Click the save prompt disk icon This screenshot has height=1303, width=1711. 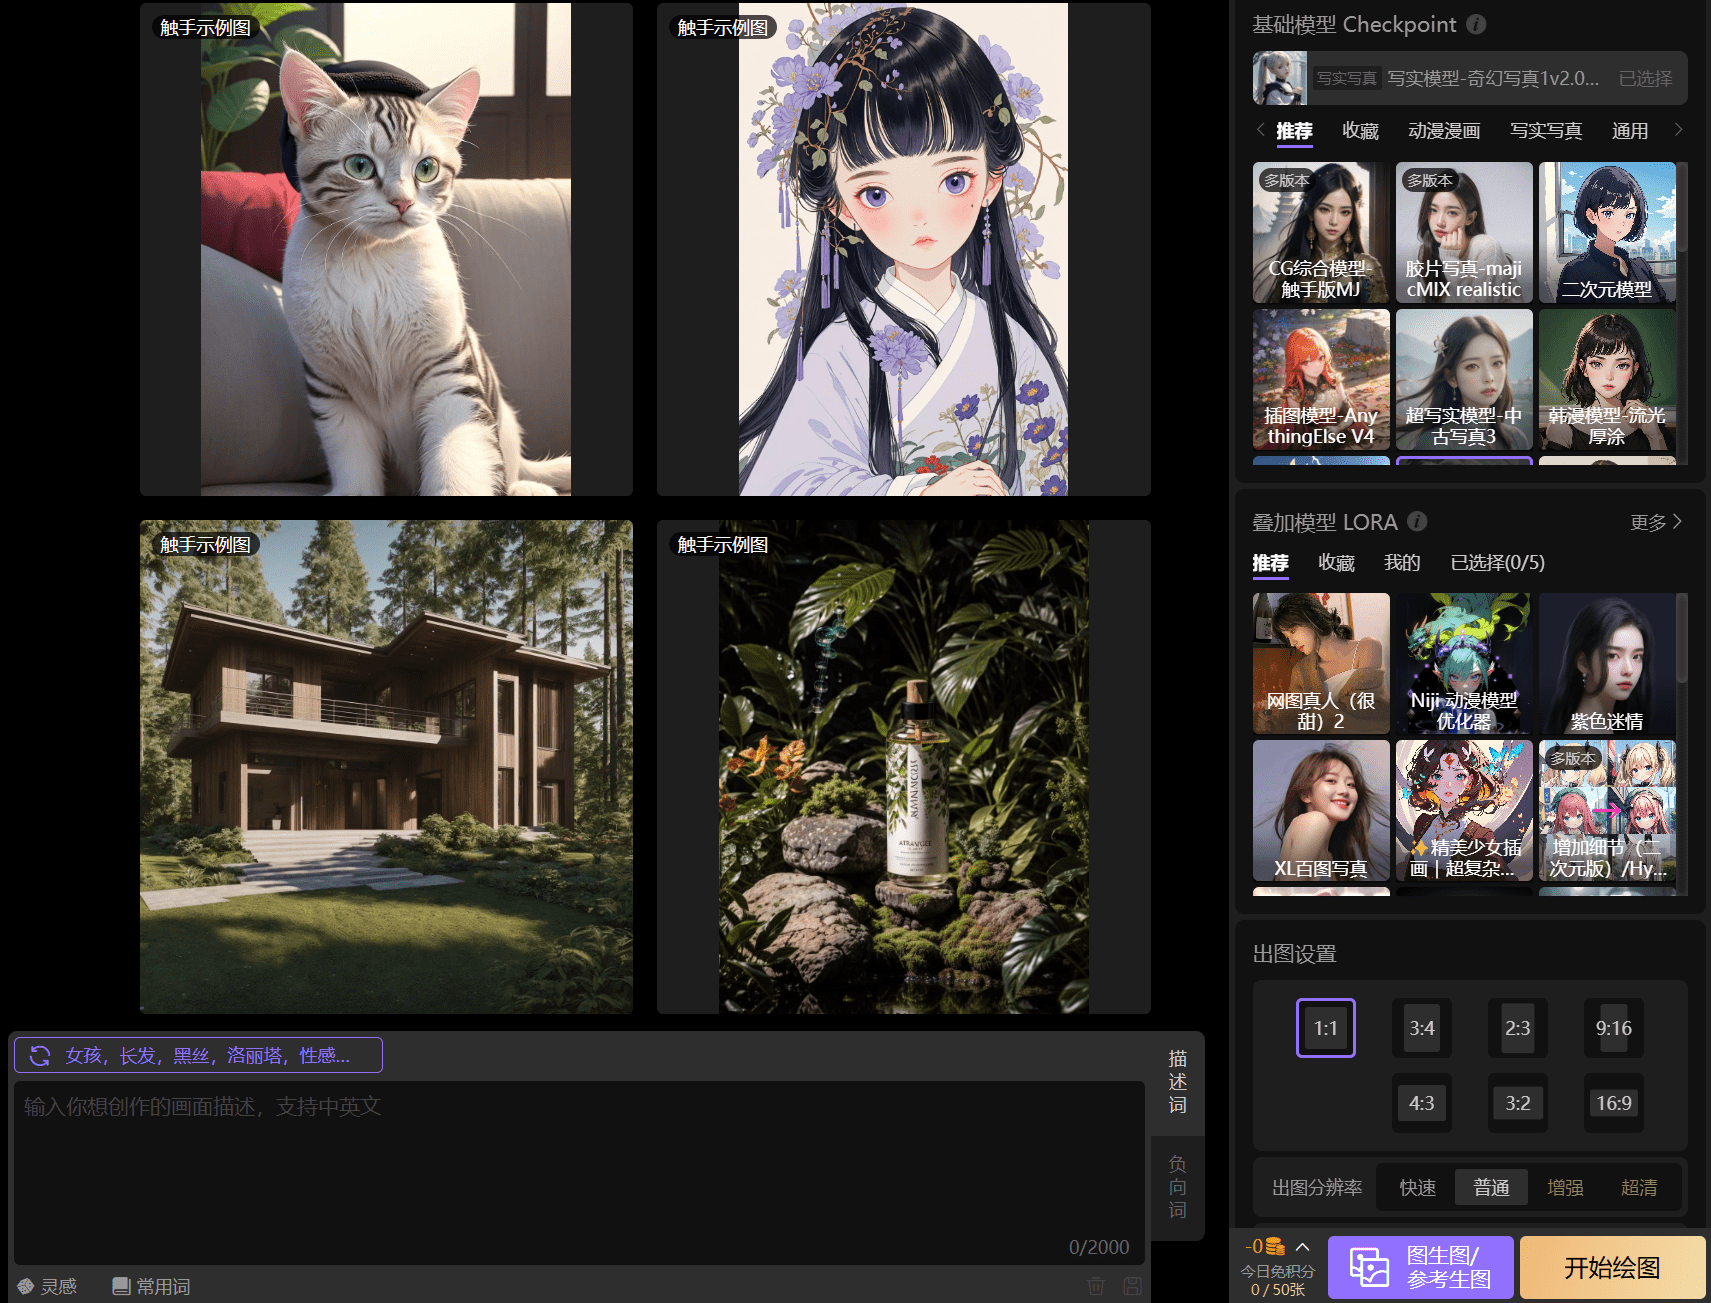pos(1132,1286)
